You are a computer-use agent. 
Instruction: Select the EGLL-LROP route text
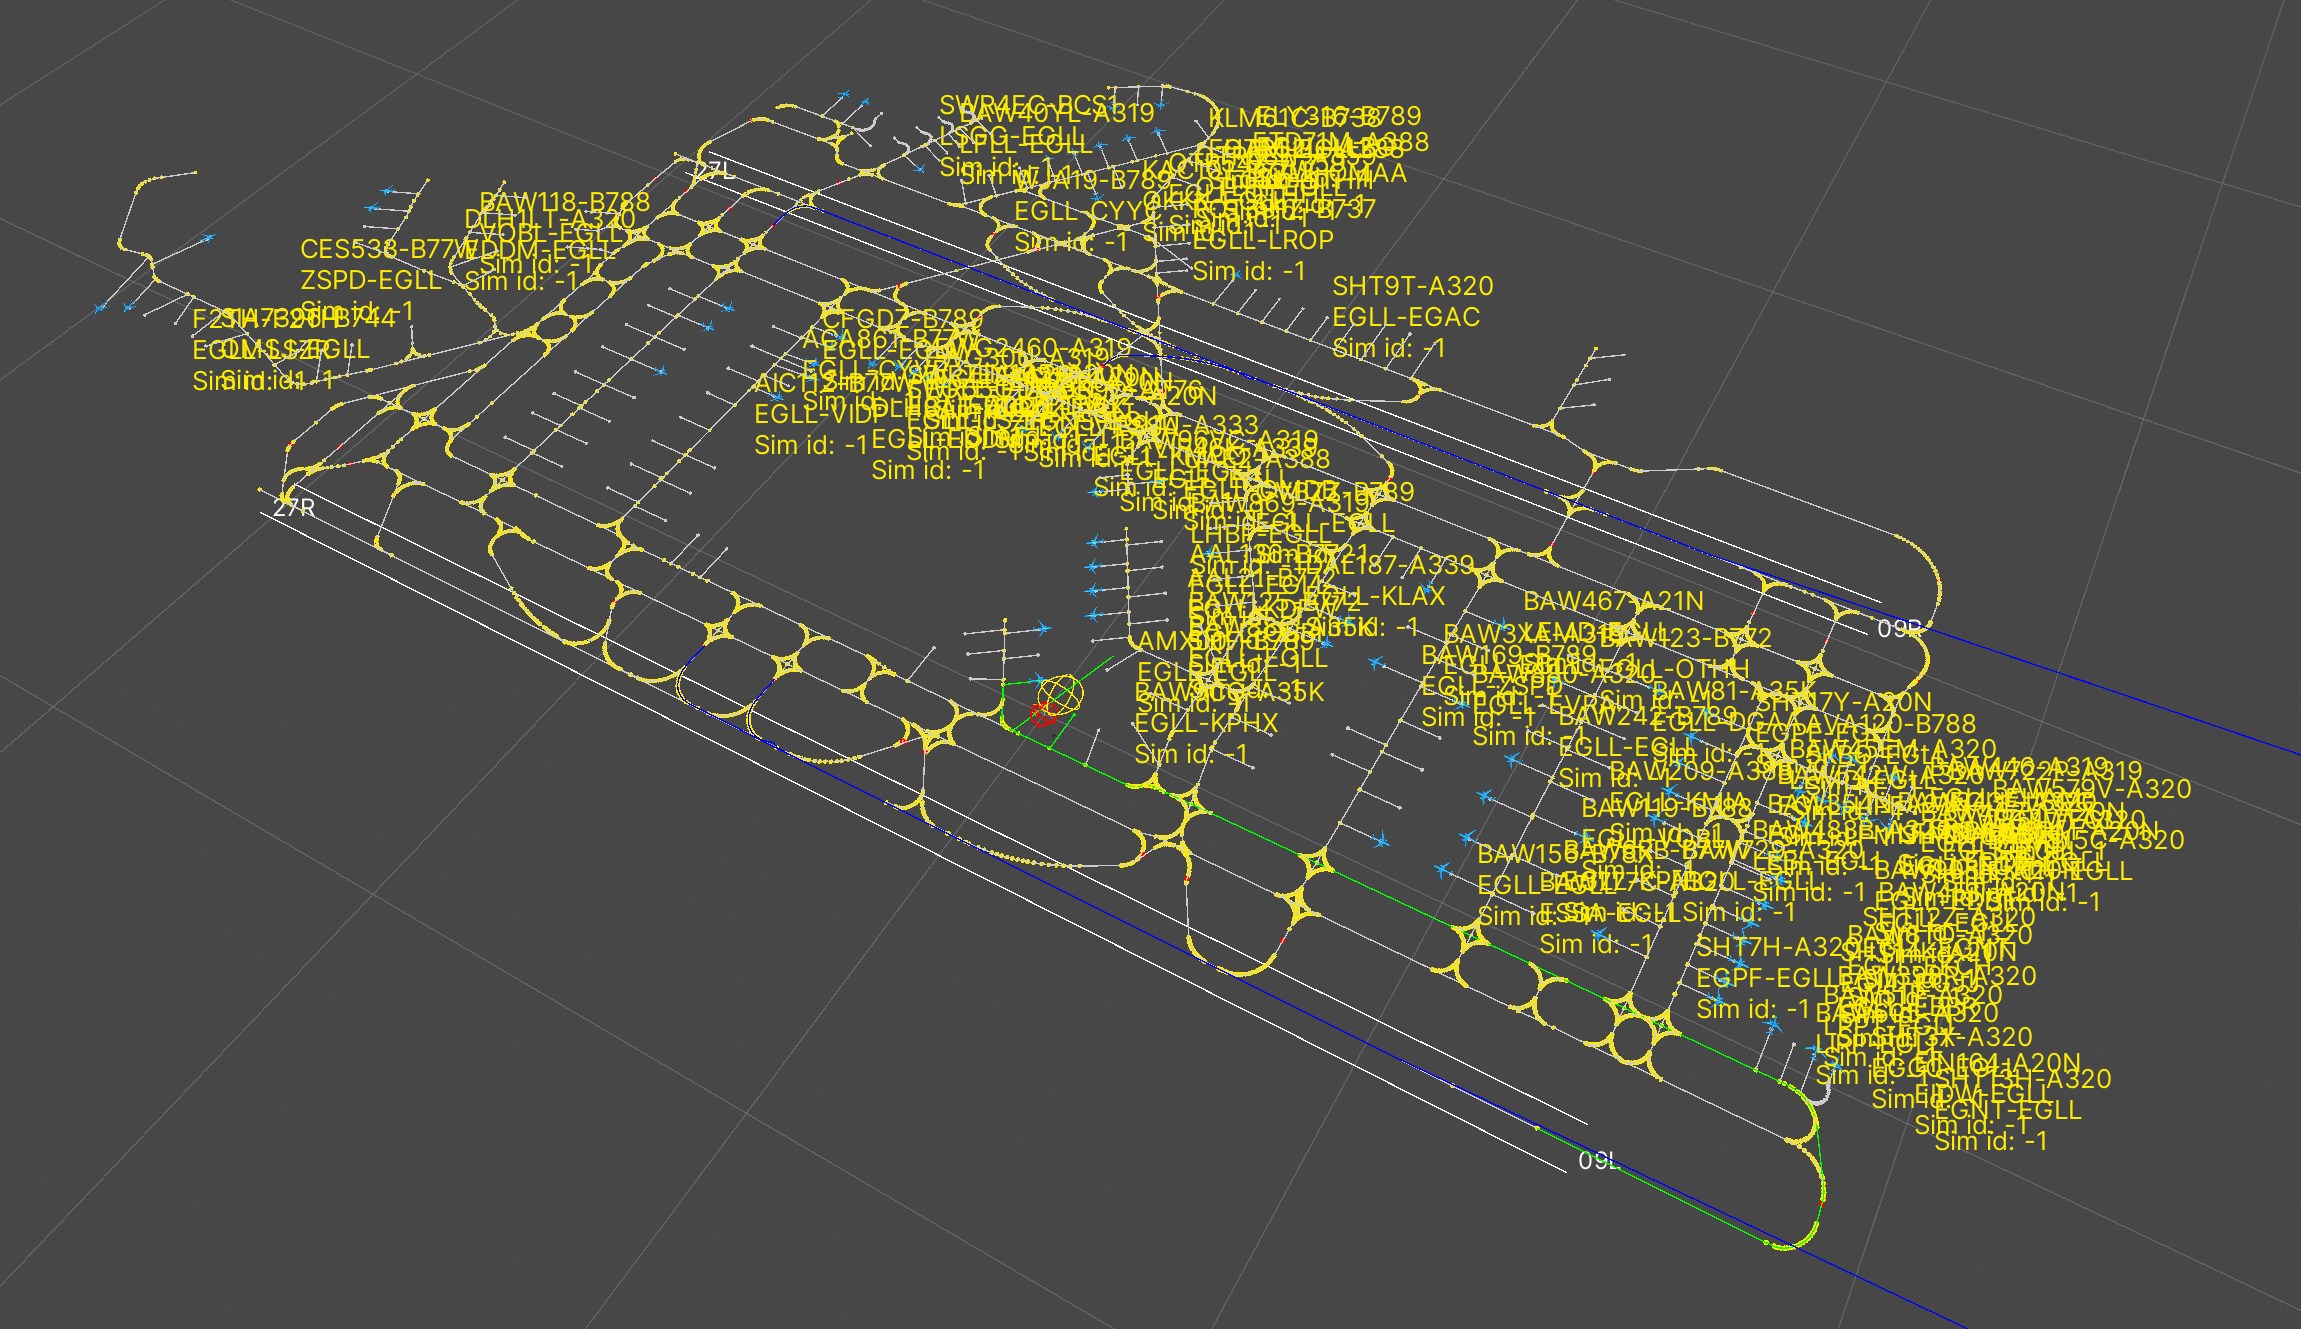[1263, 240]
